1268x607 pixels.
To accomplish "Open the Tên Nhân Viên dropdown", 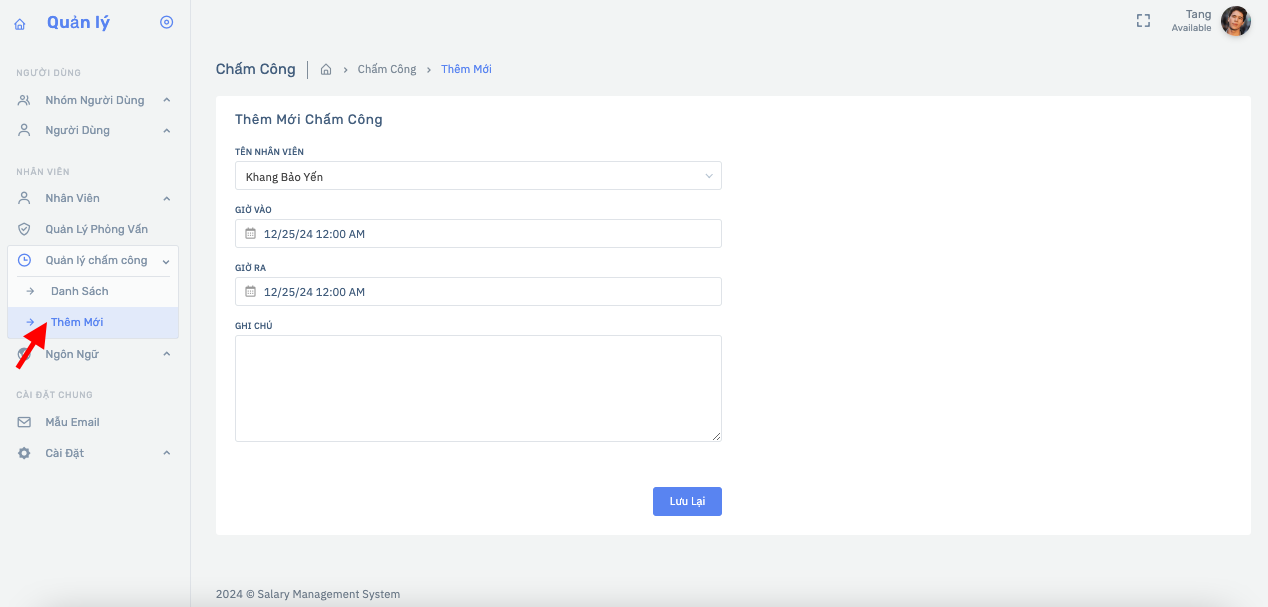I will 478,176.
